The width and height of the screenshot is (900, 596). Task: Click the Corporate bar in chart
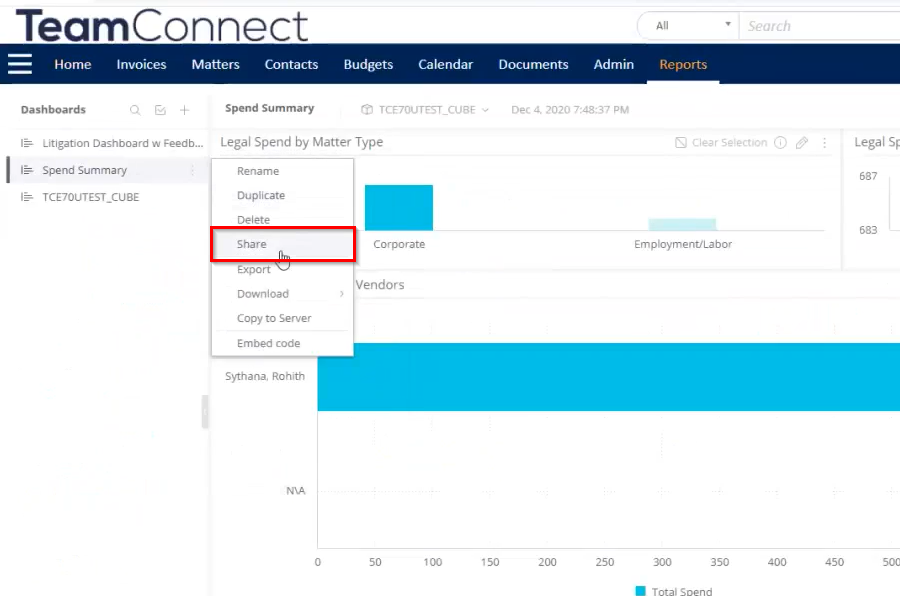coord(399,207)
